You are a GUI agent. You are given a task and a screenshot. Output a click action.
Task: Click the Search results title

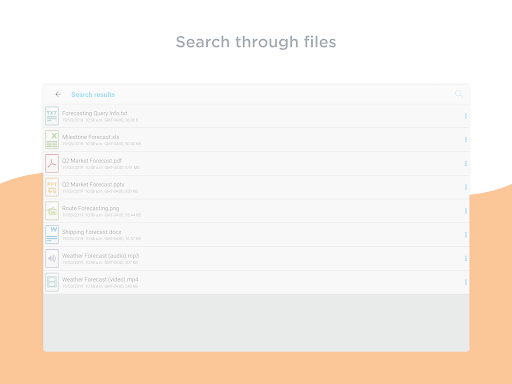click(93, 95)
